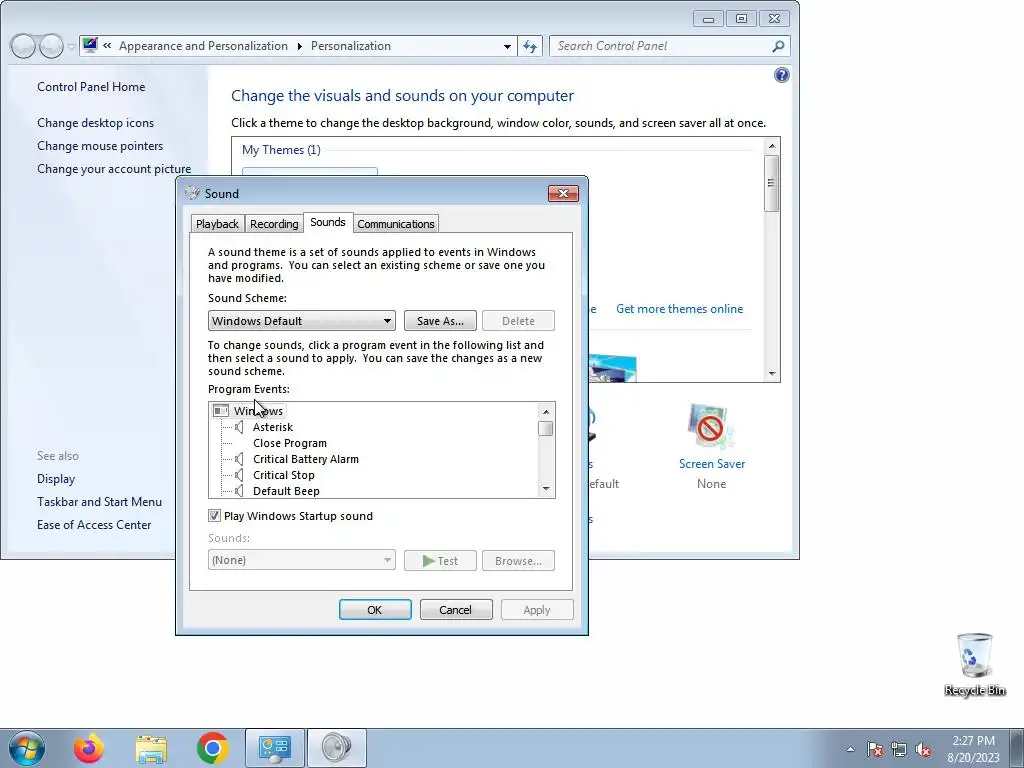
Task: Select Asterisk program event
Action: [x=273, y=427]
